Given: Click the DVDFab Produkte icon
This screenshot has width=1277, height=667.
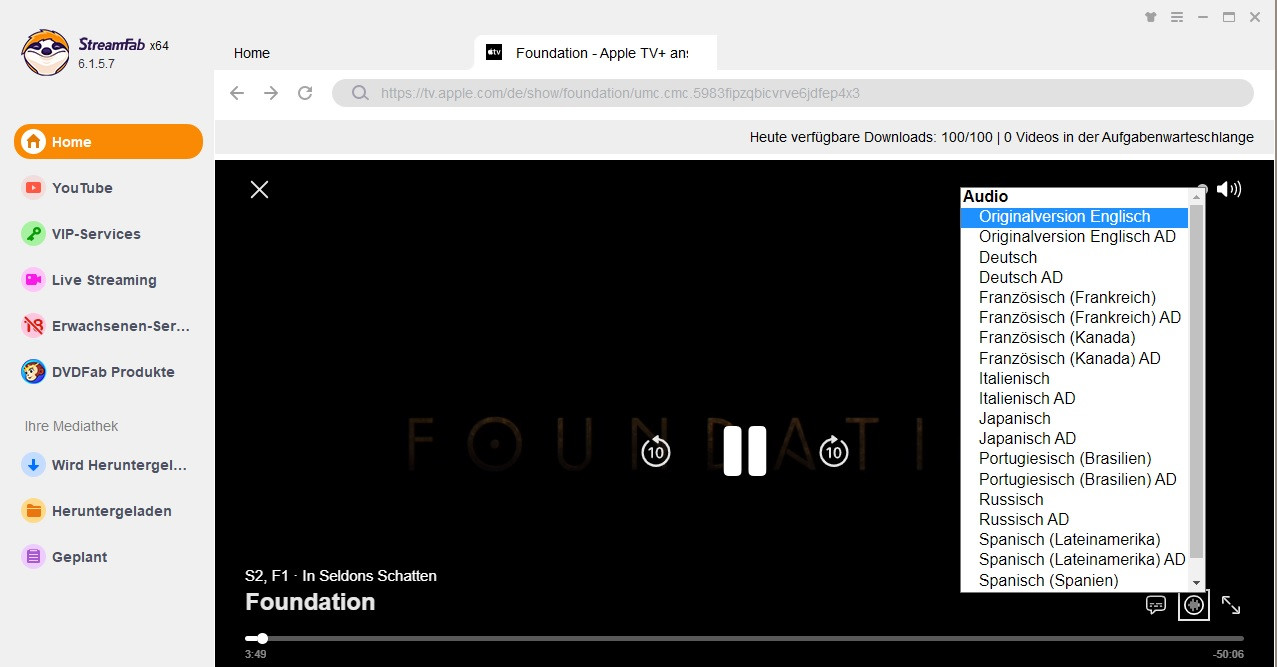Looking at the screenshot, I should tap(34, 372).
